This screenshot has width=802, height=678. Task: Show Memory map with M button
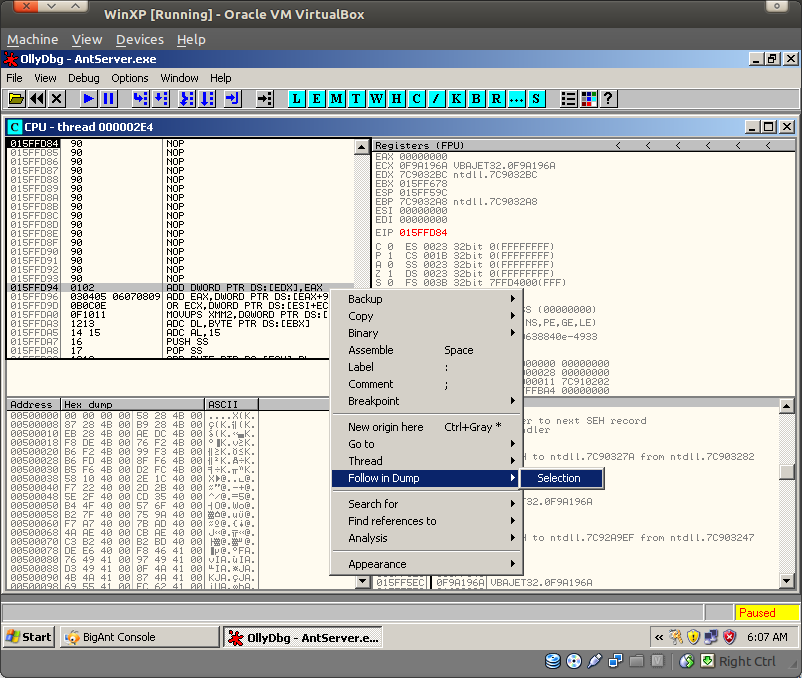pyautogui.click(x=337, y=98)
